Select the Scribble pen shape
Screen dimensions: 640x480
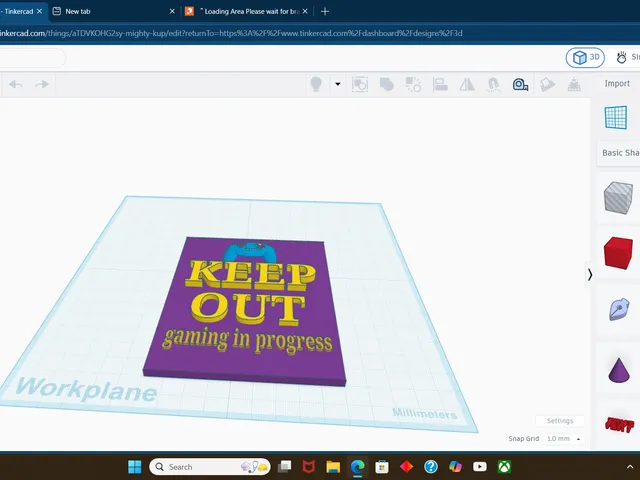tap(619, 309)
